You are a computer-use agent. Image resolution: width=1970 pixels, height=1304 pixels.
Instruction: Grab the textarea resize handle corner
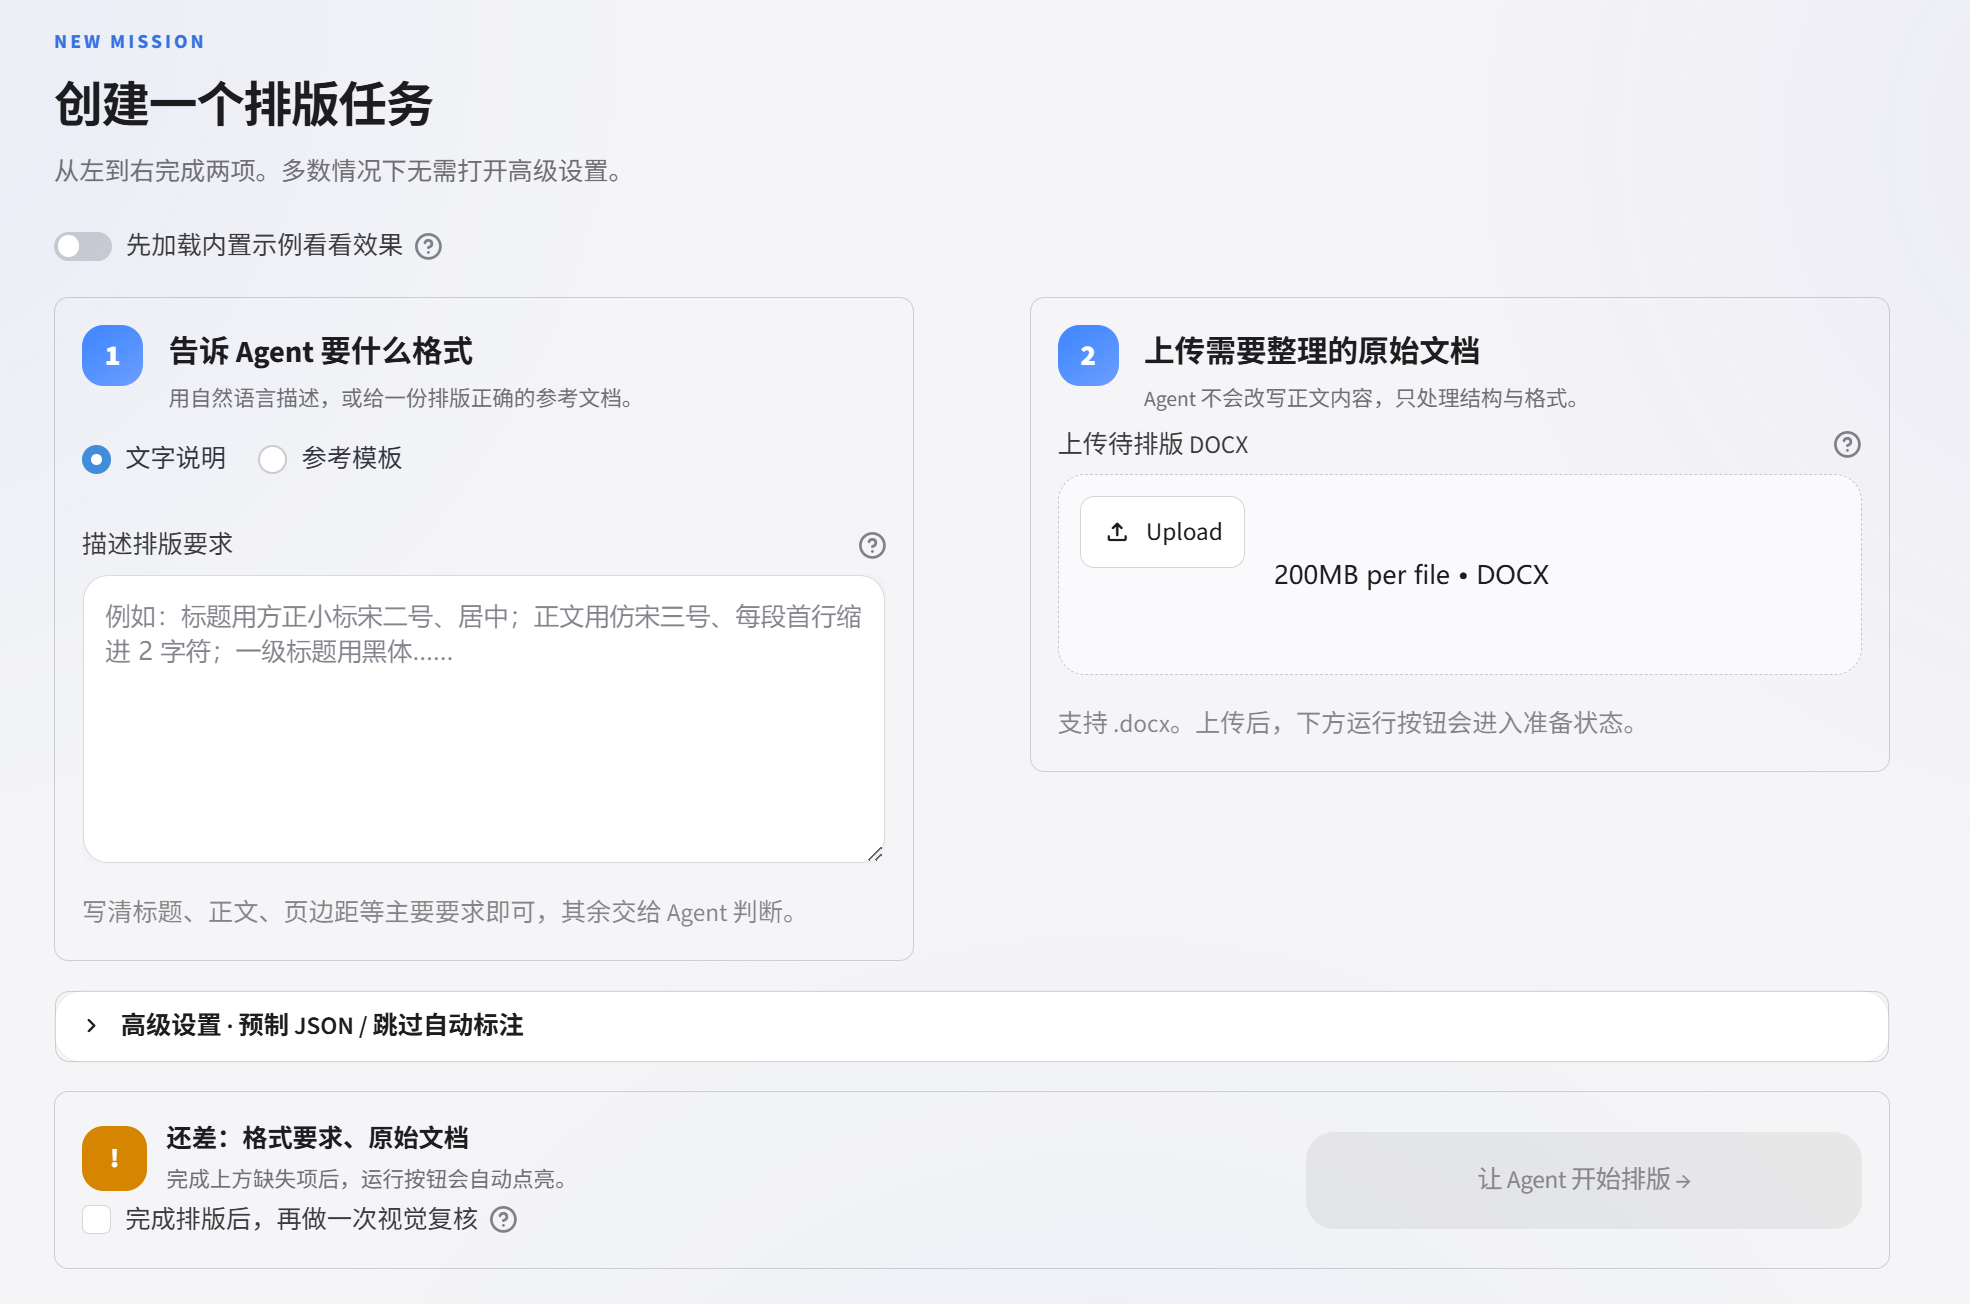pos(875,853)
